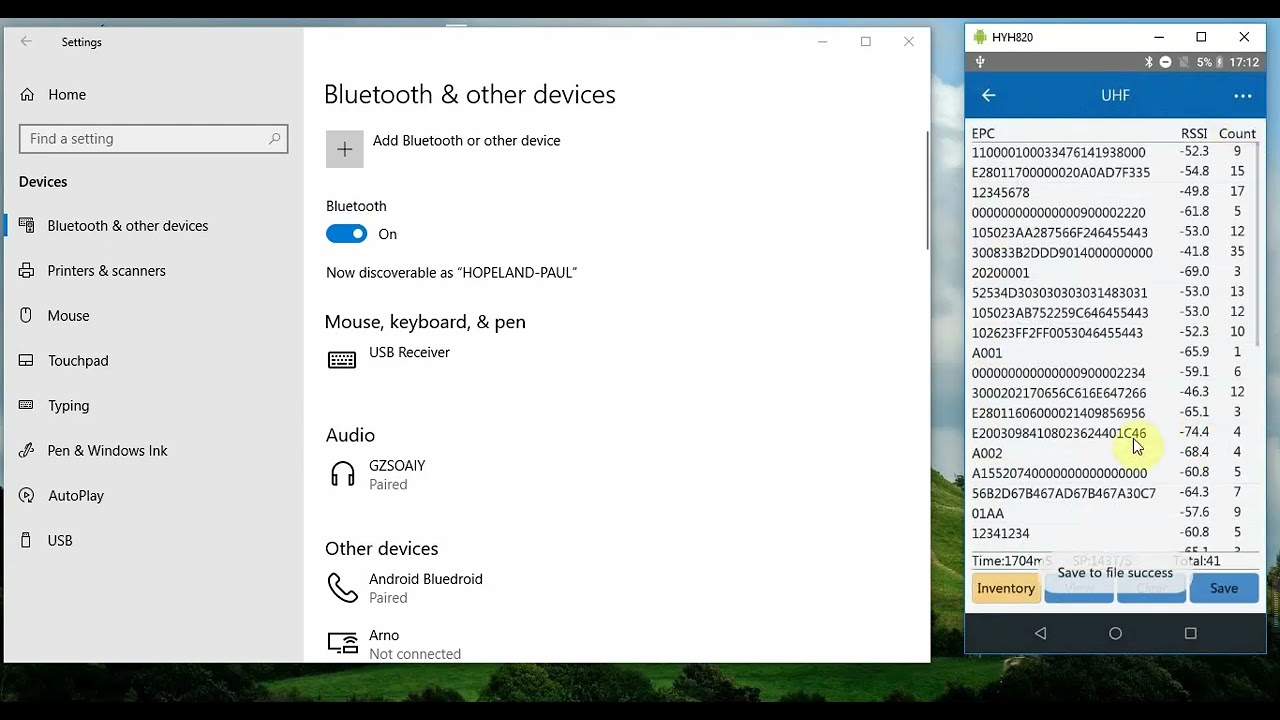Image resolution: width=1280 pixels, height=720 pixels.
Task: Click the Bluetooth icon in phone status bar
Action: point(1149,62)
